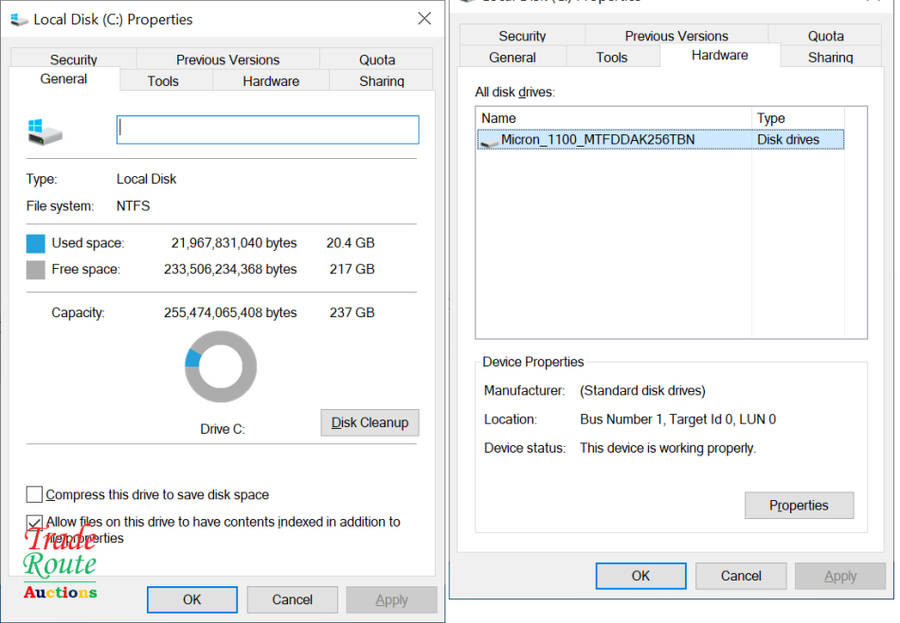The width and height of the screenshot is (900, 623).
Task: Click the drive icon in title bar
Action: (x=18, y=19)
